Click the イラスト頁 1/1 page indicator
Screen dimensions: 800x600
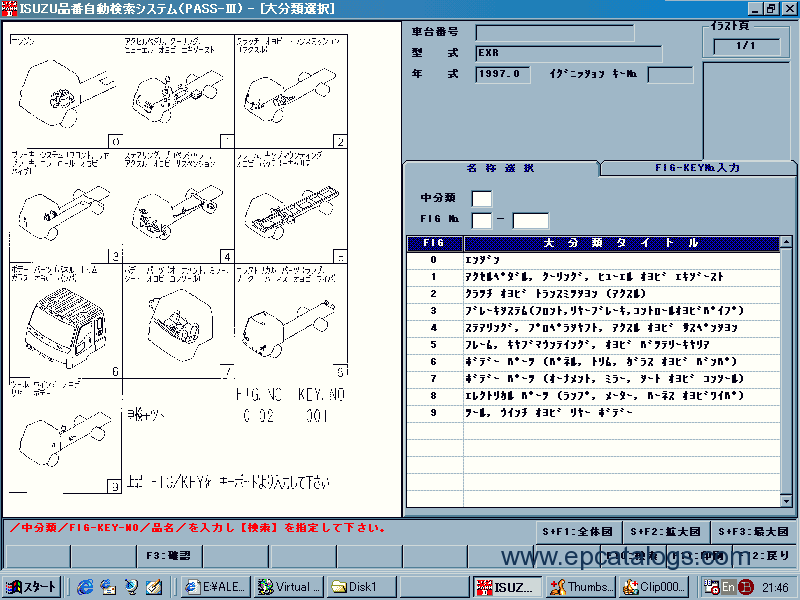pos(746,46)
